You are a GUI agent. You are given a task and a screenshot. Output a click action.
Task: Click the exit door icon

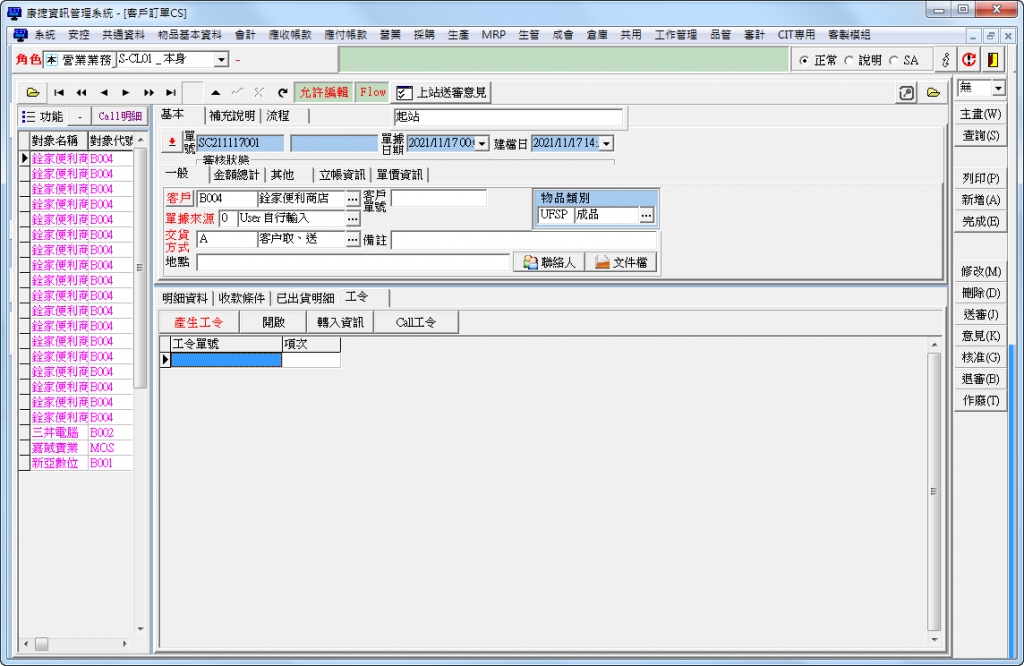992,60
